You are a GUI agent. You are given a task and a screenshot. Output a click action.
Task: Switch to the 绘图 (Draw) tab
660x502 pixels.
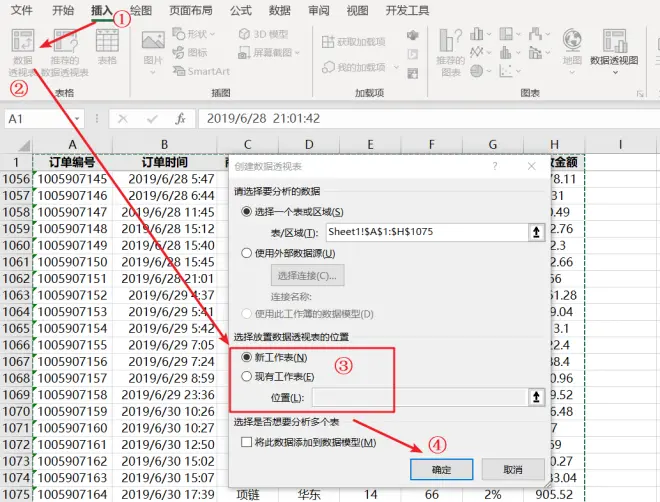pos(141,10)
